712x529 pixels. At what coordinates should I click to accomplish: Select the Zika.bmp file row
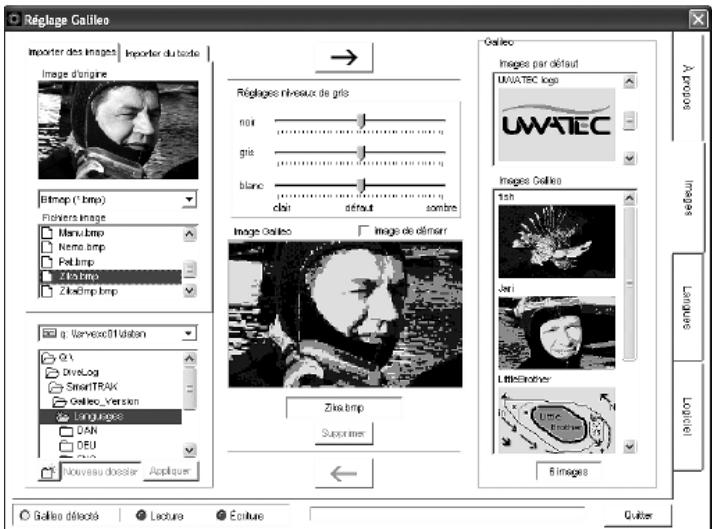[111, 276]
